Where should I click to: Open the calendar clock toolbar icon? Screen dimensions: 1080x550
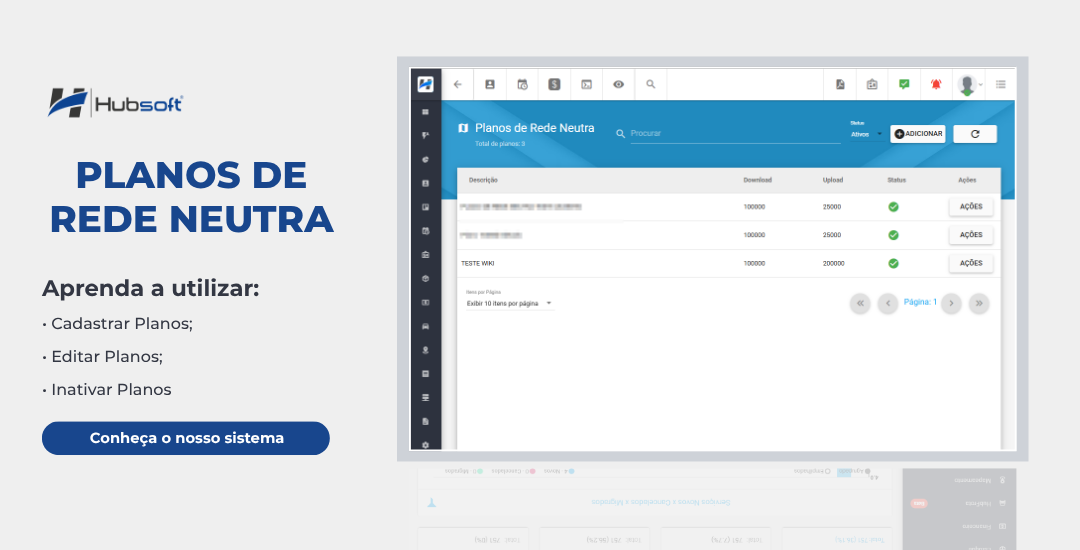point(522,85)
